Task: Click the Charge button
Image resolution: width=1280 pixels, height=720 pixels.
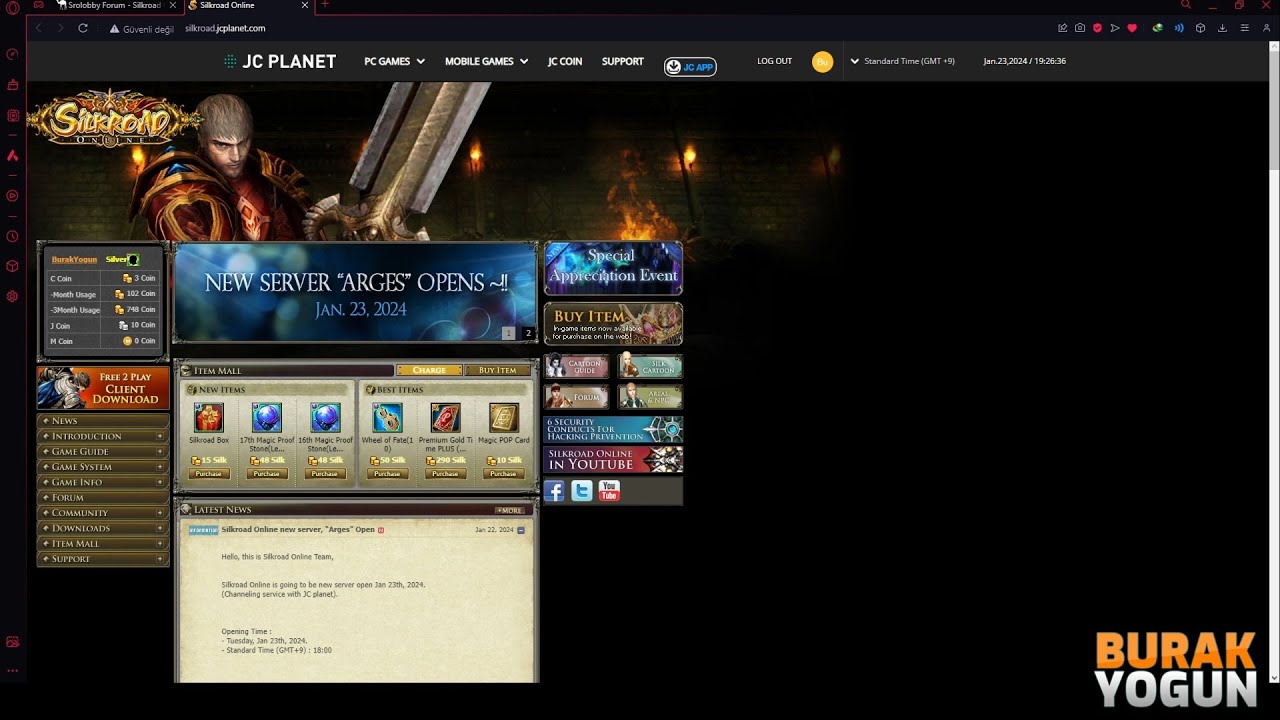Action: coord(429,370)
